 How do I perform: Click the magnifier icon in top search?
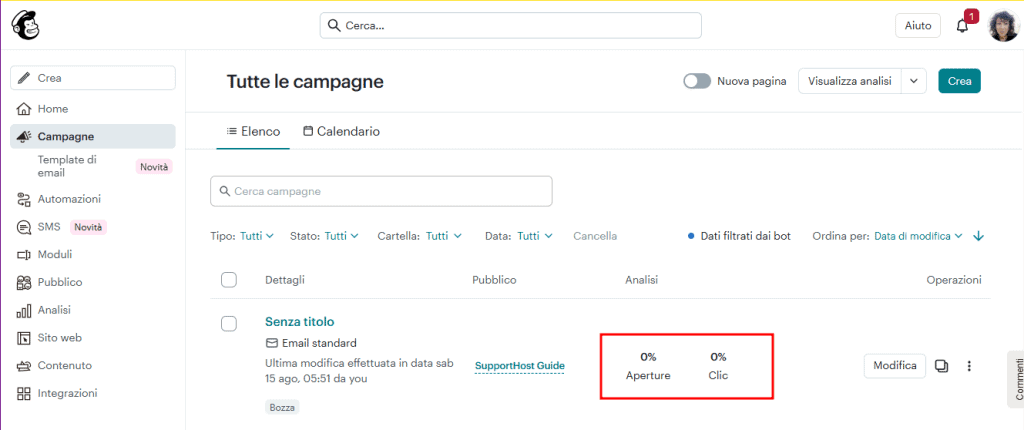334,25
